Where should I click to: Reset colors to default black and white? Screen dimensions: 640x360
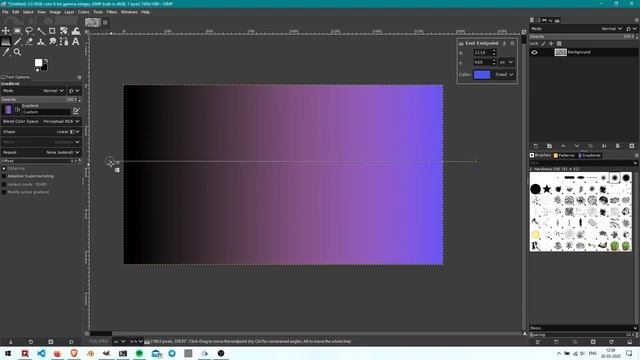pos(37,70)
